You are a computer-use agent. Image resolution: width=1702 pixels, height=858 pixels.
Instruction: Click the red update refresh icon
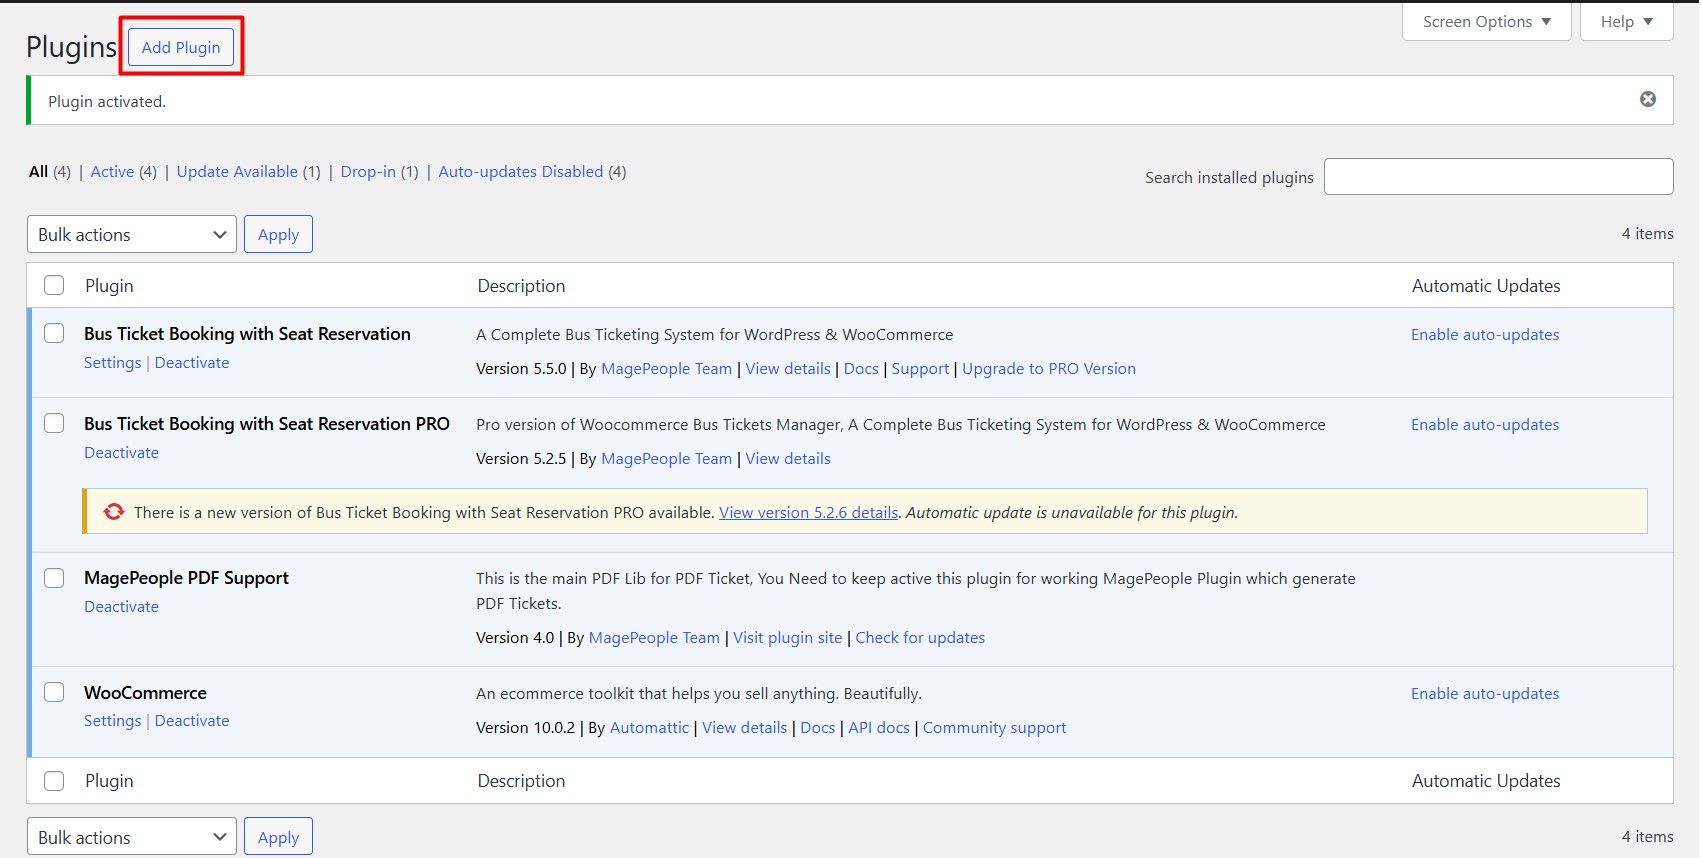click(x=114, y=512)
